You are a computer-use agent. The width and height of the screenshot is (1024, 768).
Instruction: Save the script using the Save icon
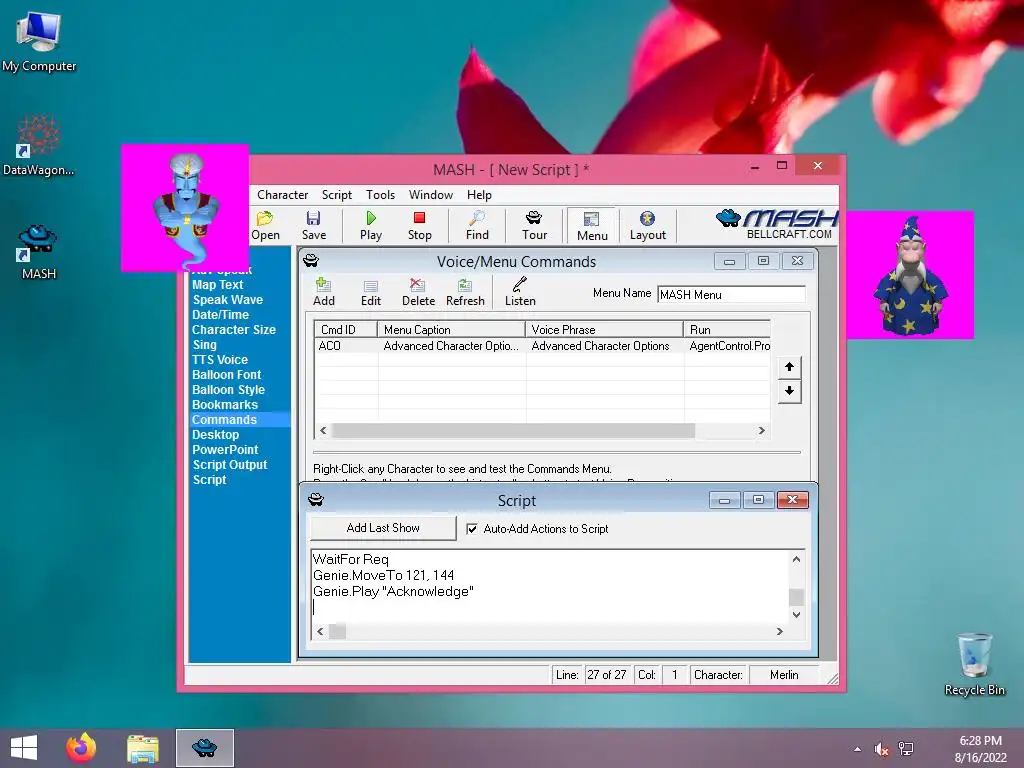point(313,225)
